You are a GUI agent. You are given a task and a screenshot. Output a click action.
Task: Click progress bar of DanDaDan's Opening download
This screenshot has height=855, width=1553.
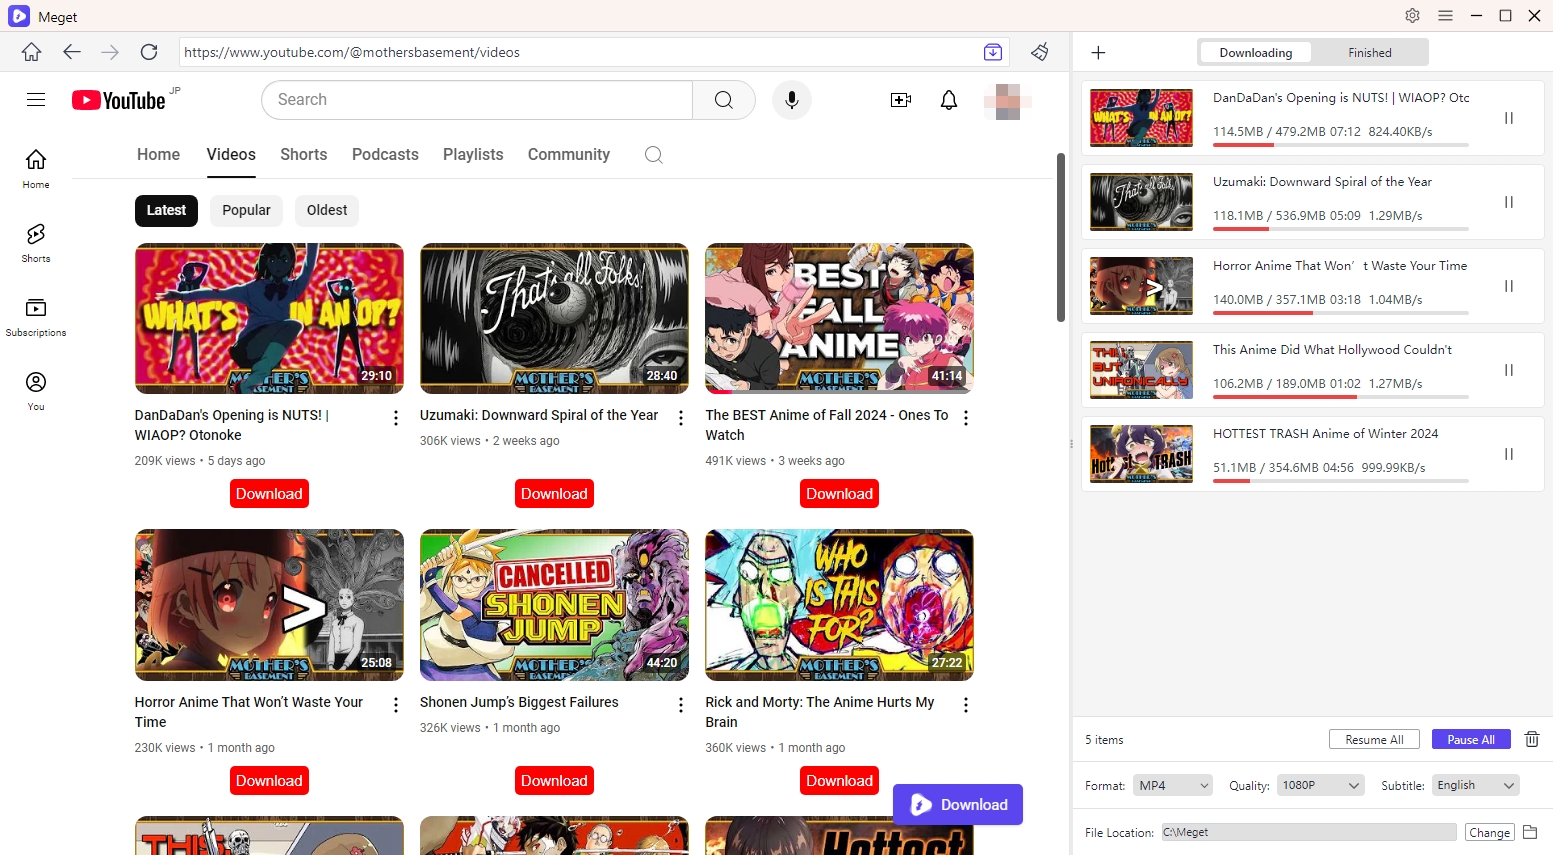pyautogui.click(x=1341, y=145)
